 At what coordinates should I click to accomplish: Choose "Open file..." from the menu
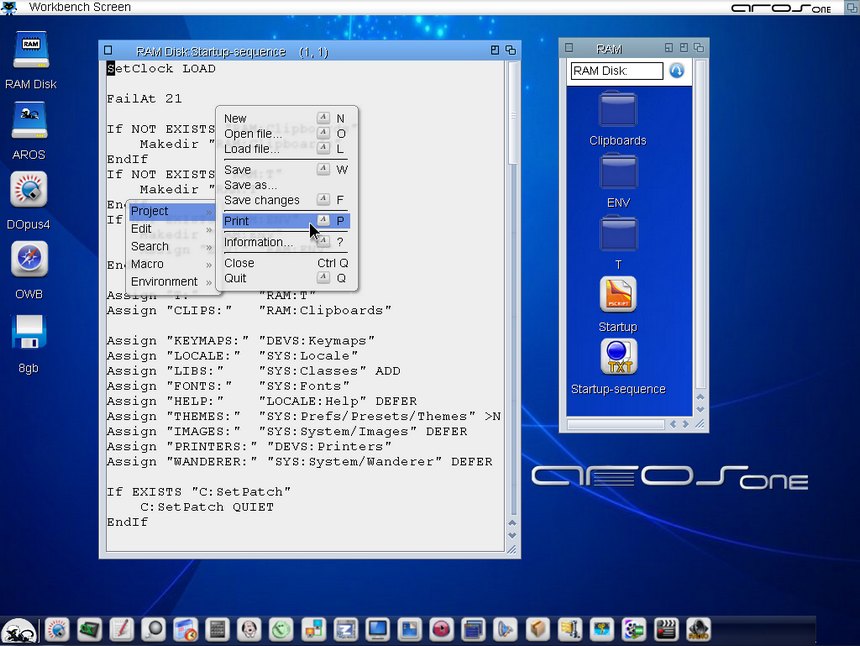click(x=252, y=134)
